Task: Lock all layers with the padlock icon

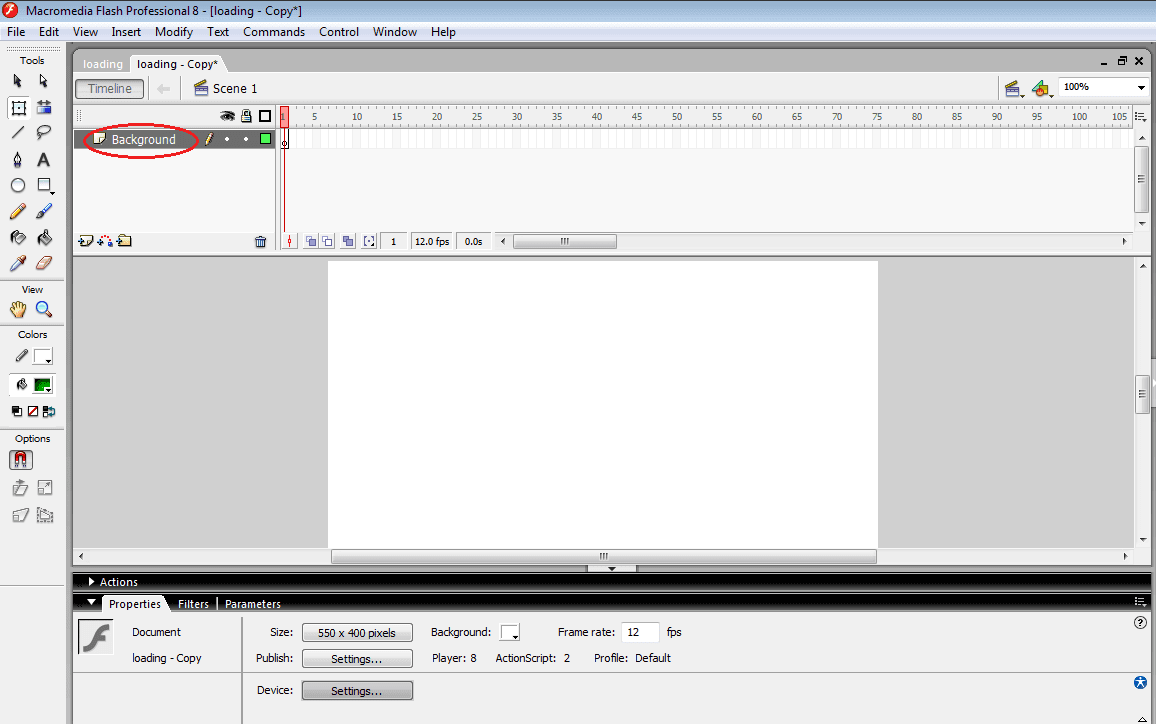Action: [x=245, y=116]
